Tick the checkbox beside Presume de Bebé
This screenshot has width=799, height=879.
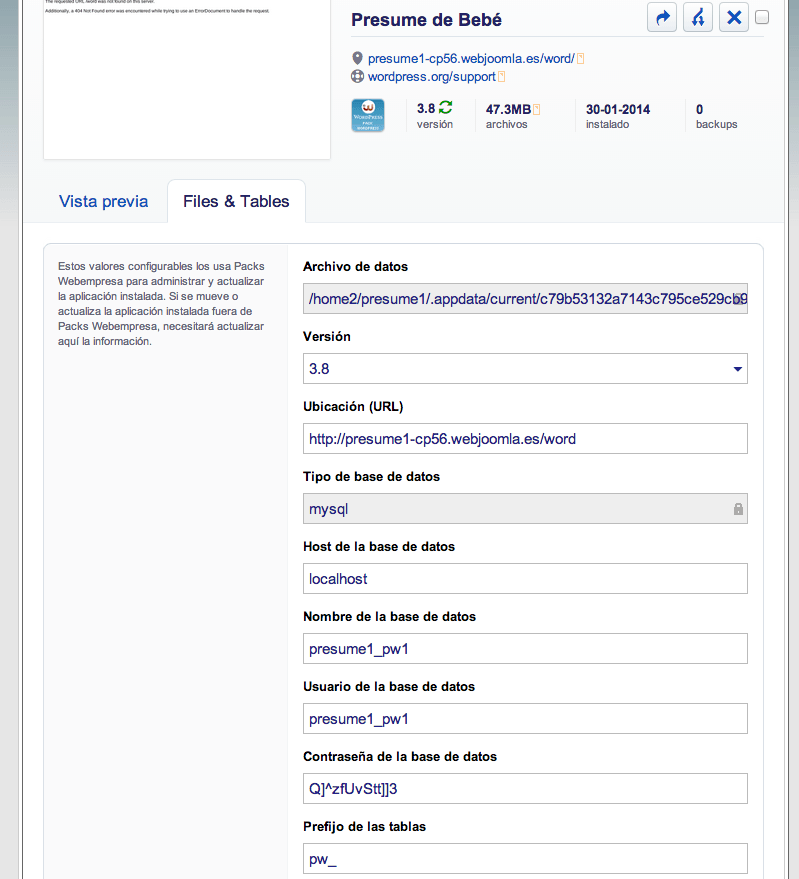(x=762, y=17)
